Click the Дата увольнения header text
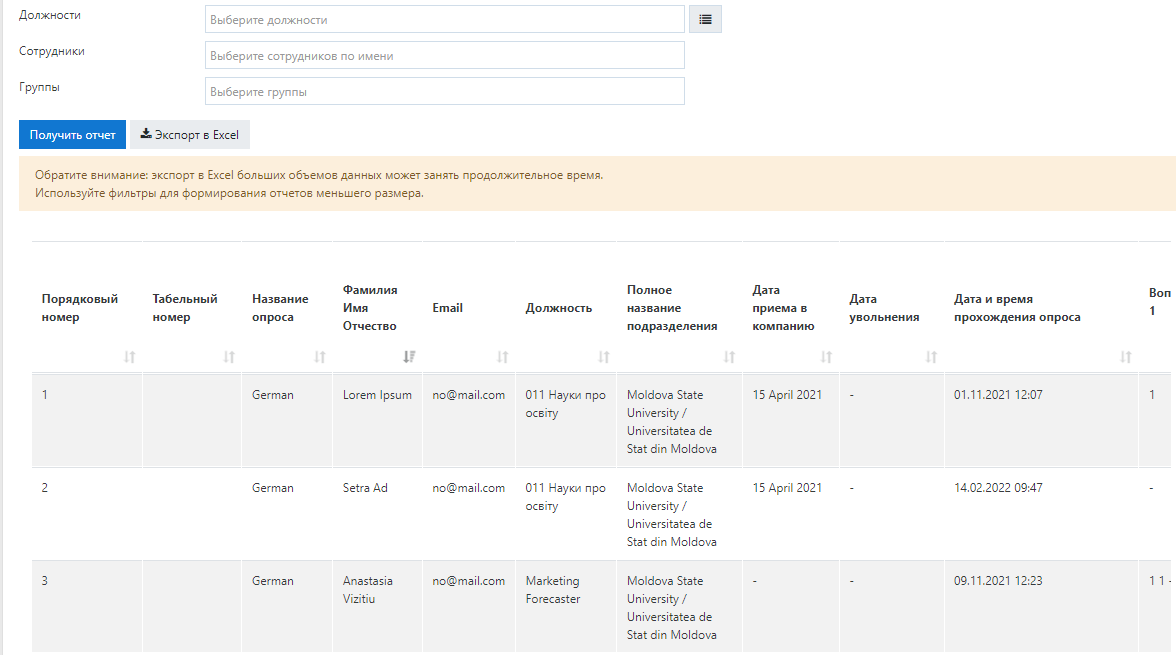 pos(884,308)
